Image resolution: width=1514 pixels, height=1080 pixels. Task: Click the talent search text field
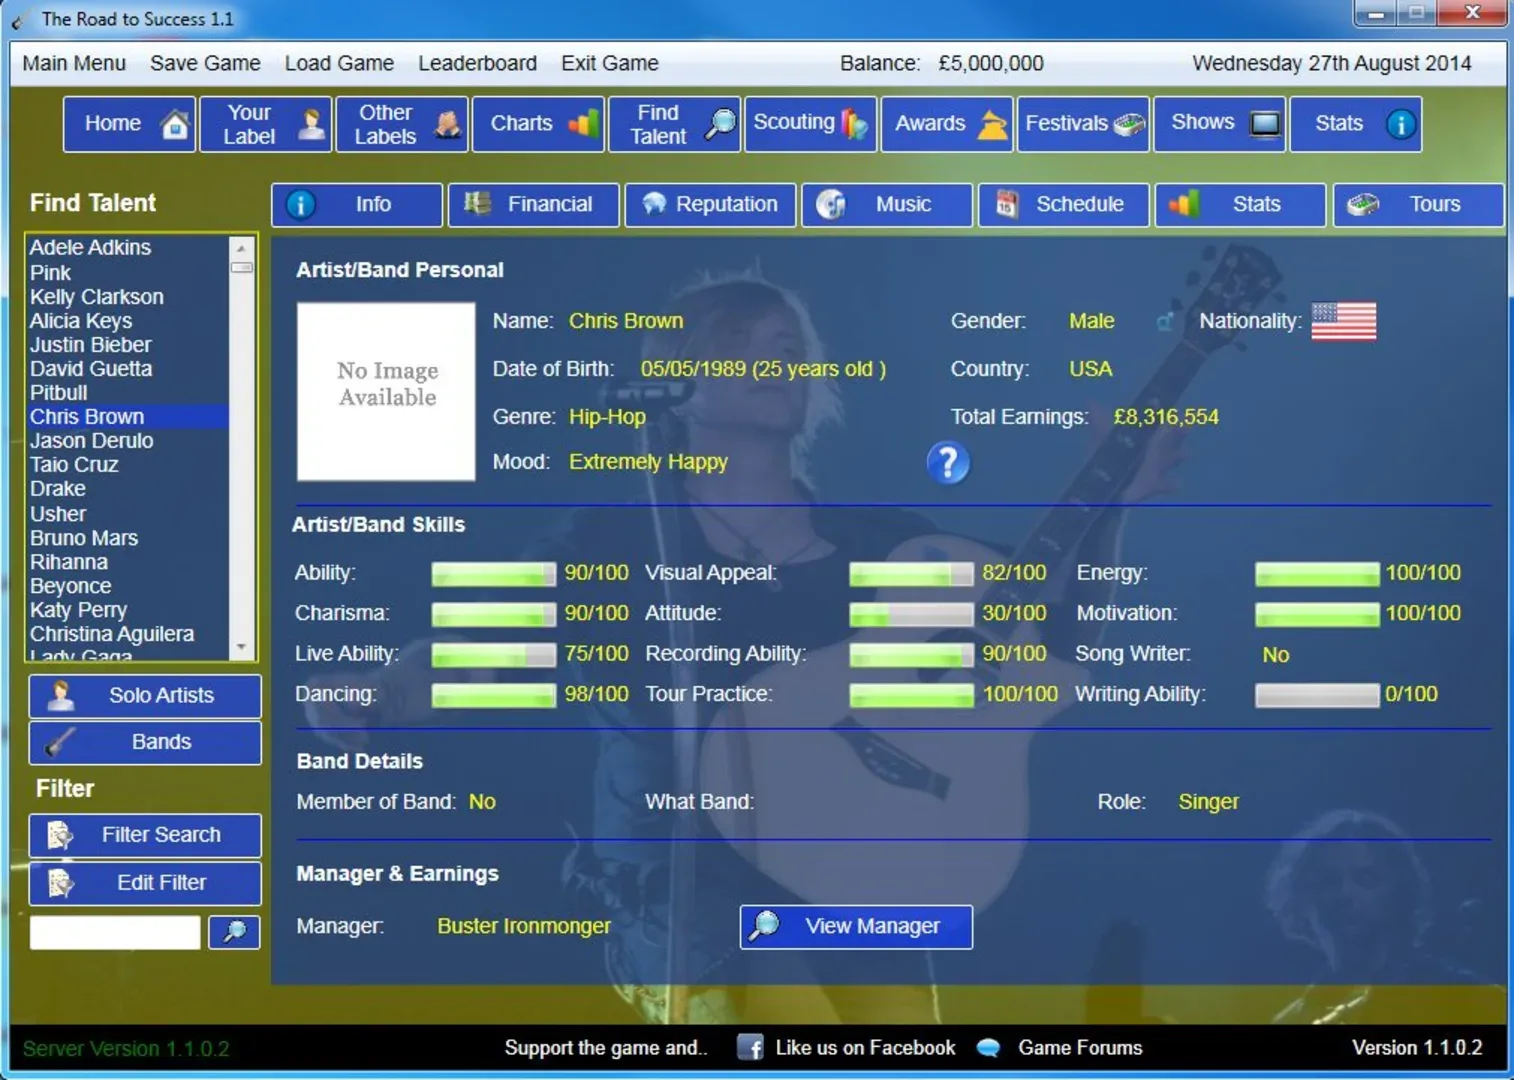(x=115, y=932)
